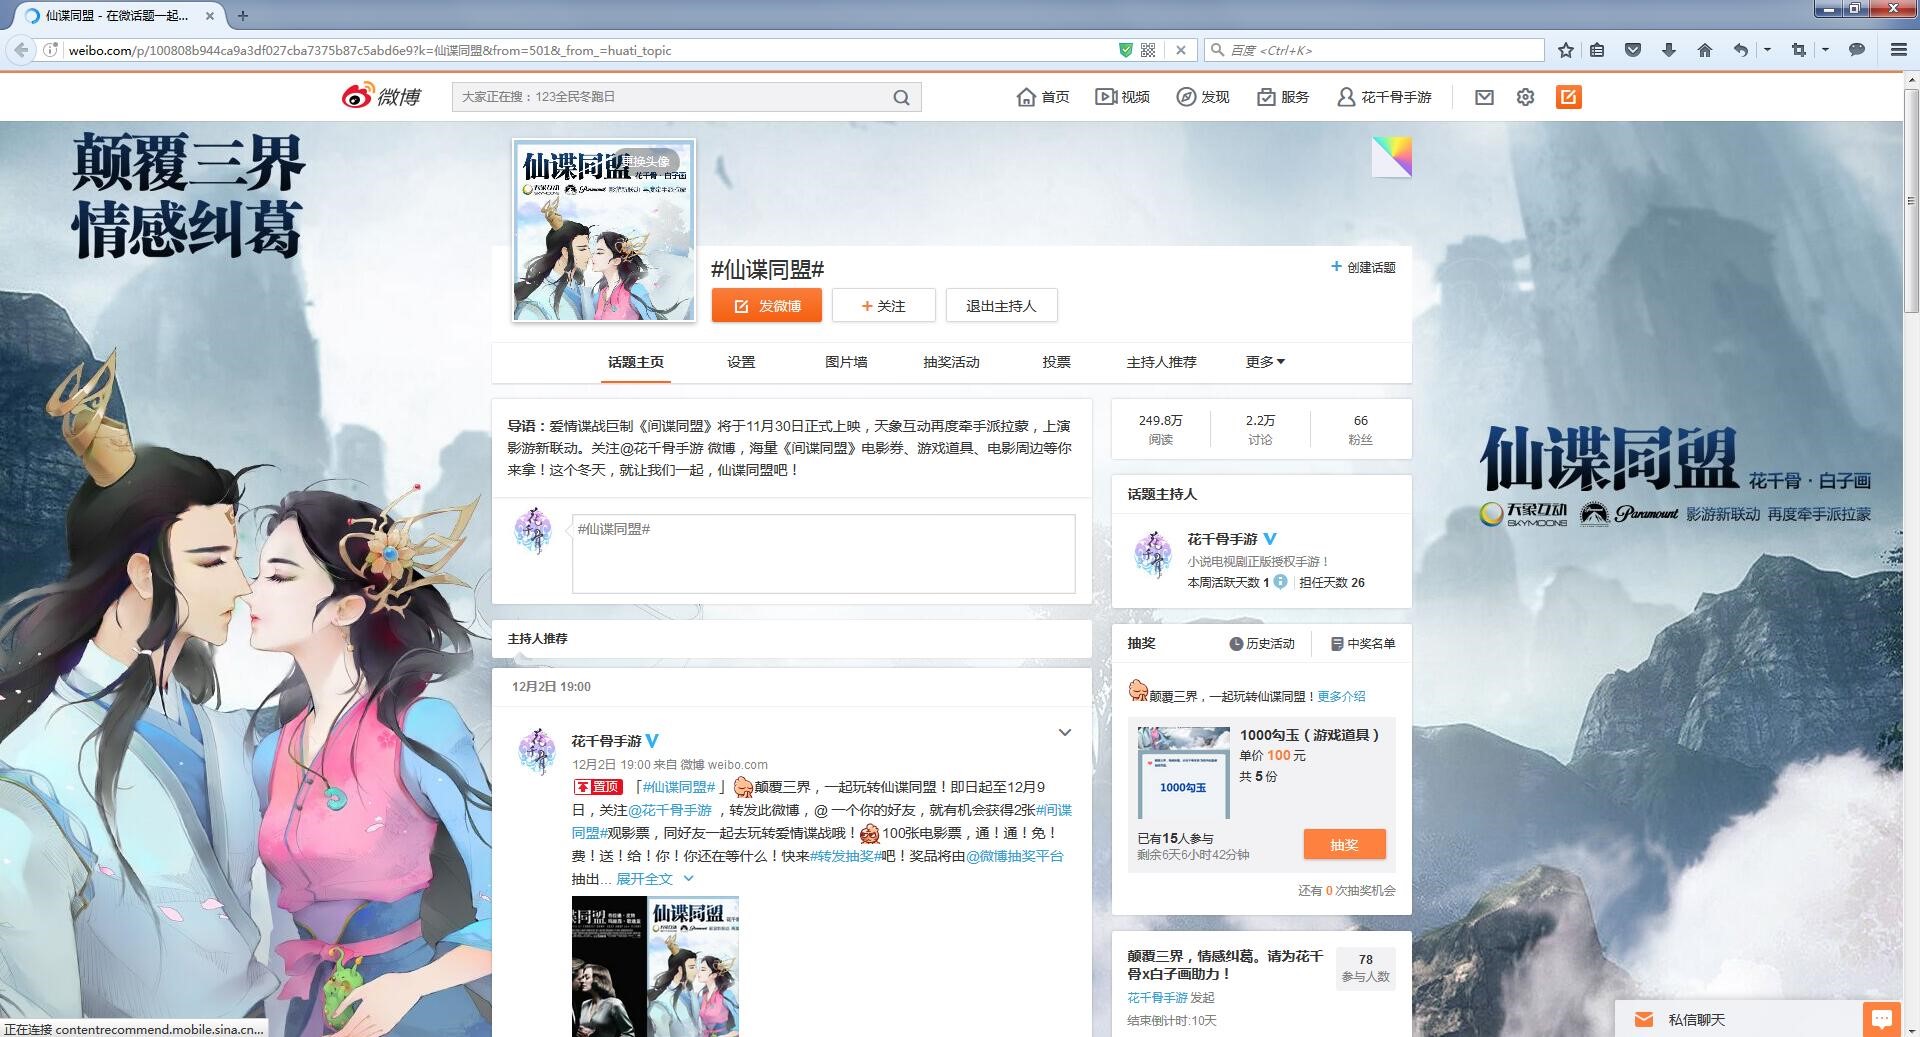
Task: Open the Weibo settings gear icon
Action: (1525, 97)
